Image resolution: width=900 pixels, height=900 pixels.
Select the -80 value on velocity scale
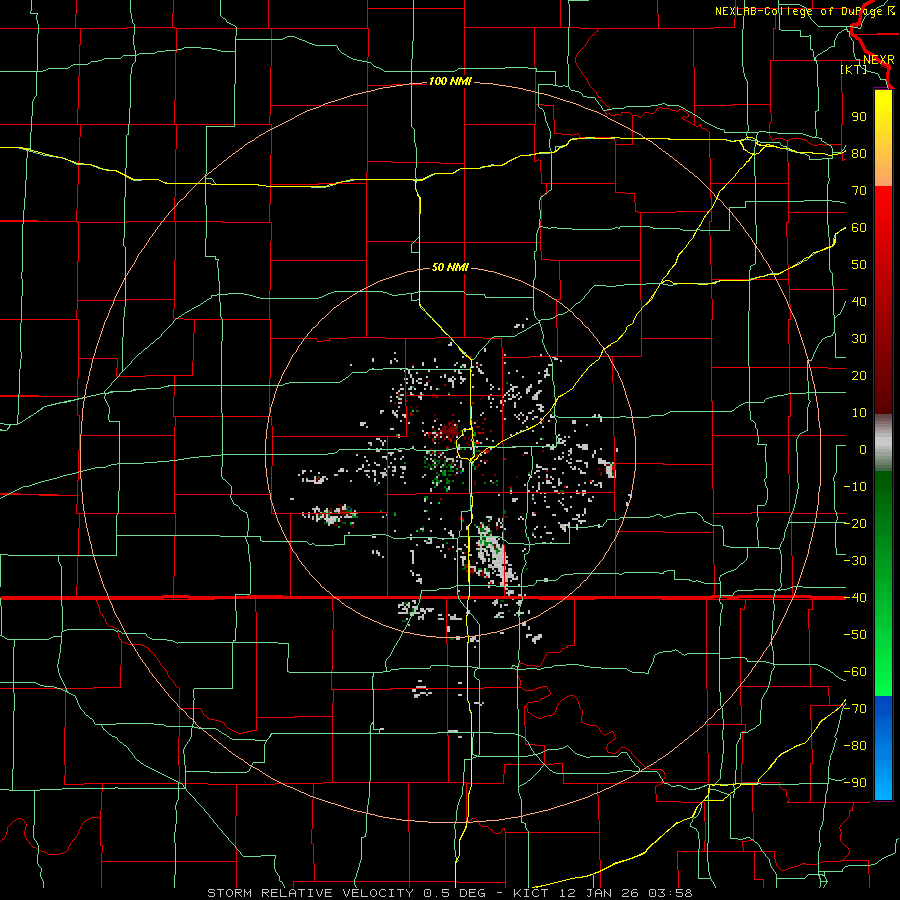click(855, 746)
